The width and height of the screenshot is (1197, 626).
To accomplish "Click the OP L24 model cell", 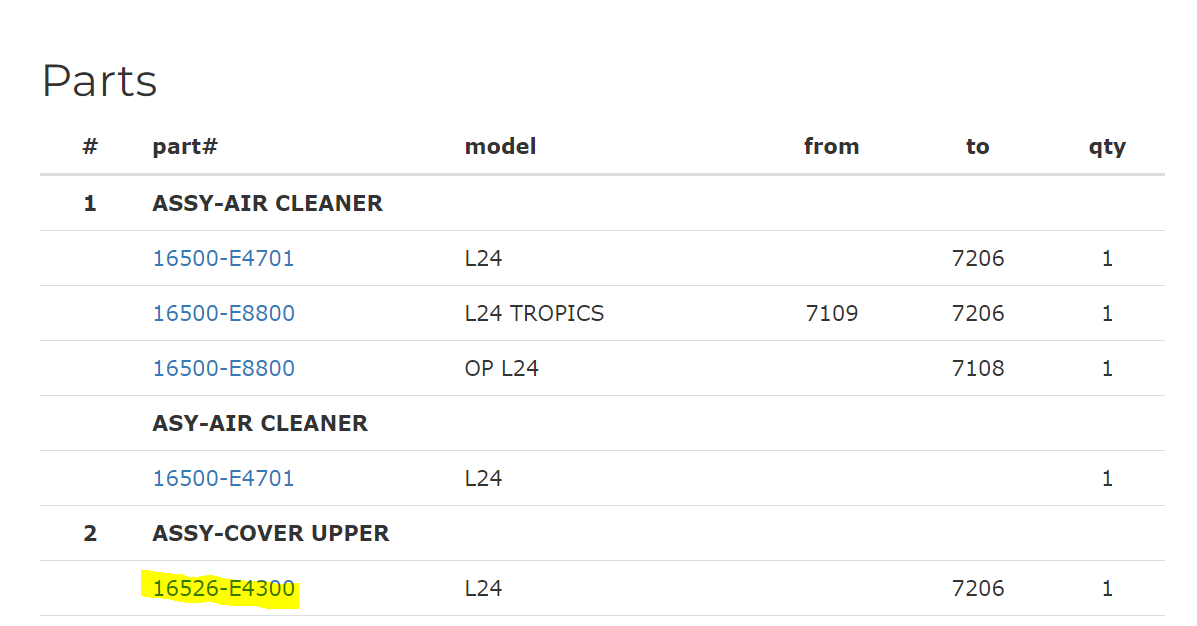I will (x=501, y=369).
